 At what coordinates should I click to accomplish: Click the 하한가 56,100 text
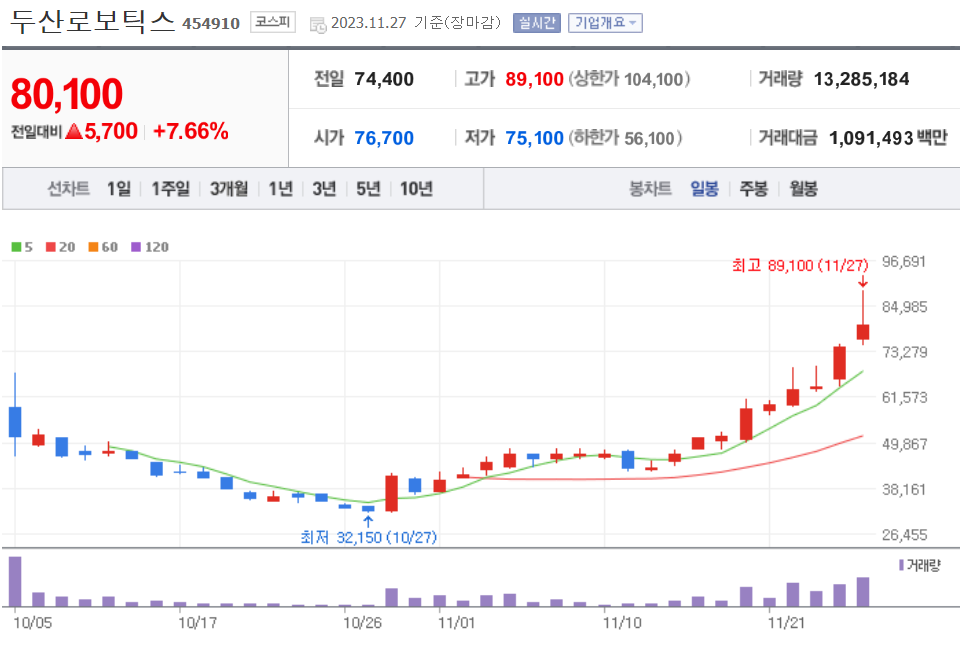(x=625, y=138)
